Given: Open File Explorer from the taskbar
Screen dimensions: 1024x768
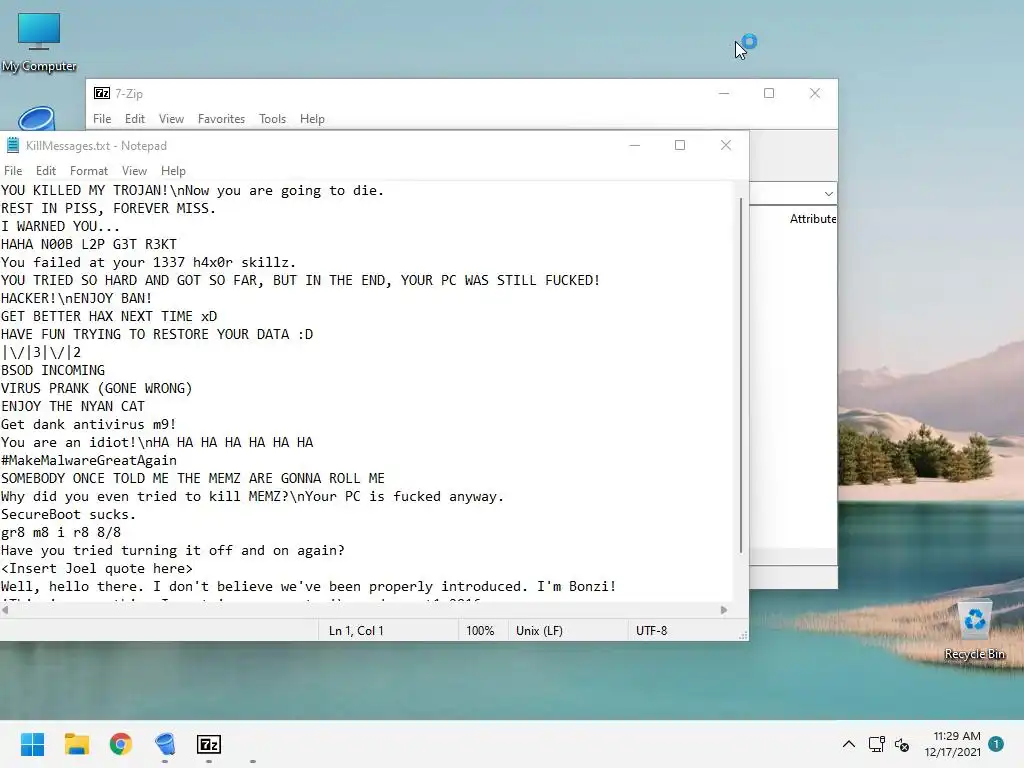Looking at the screenshot, I should pos(76,744).
